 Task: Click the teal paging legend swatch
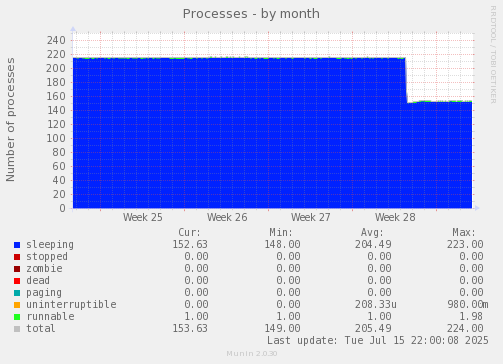tap(17, 293)
